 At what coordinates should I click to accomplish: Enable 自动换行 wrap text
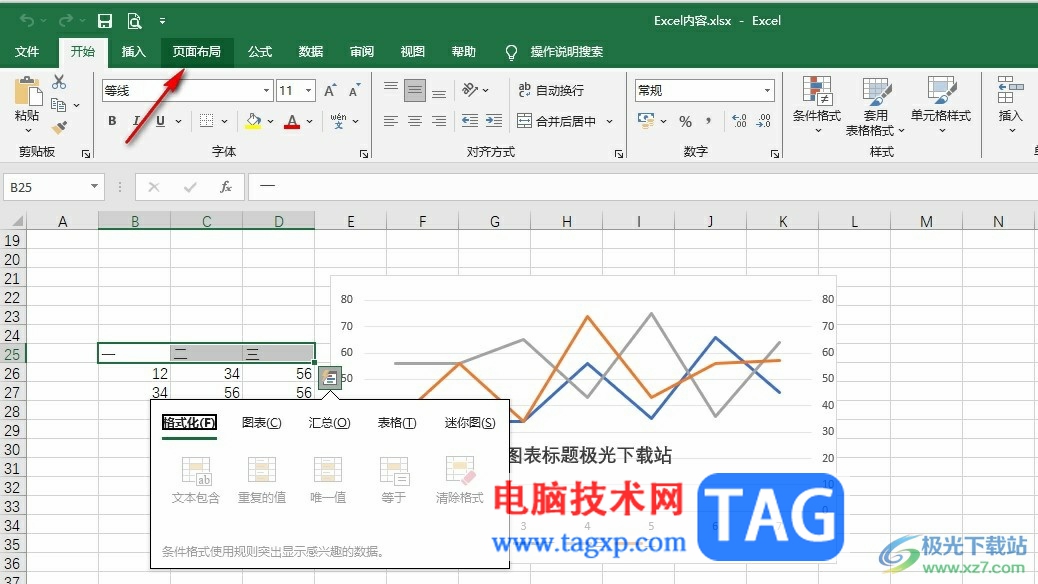[x=551, y=90]
